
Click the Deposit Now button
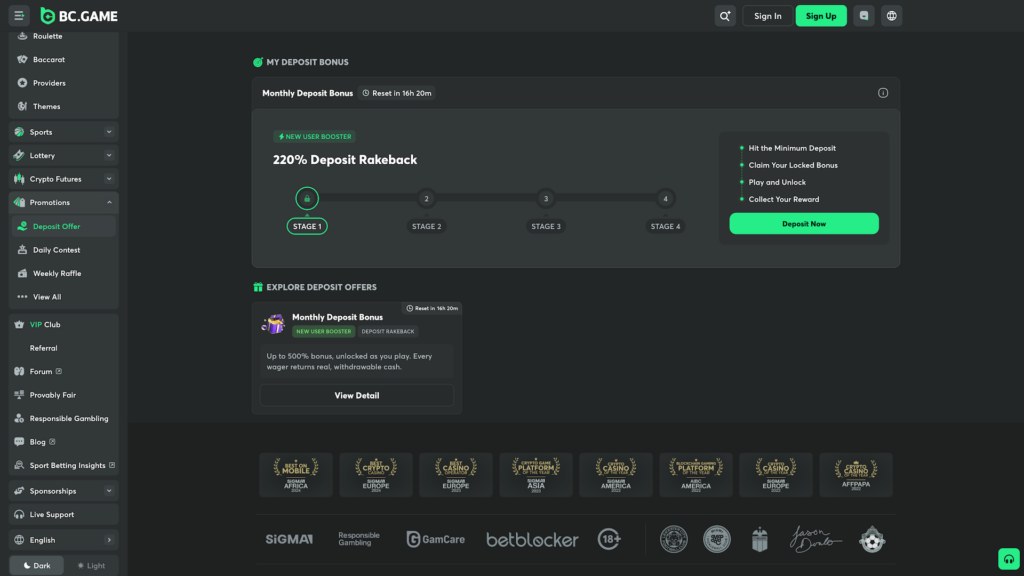(x=804, y=223)
